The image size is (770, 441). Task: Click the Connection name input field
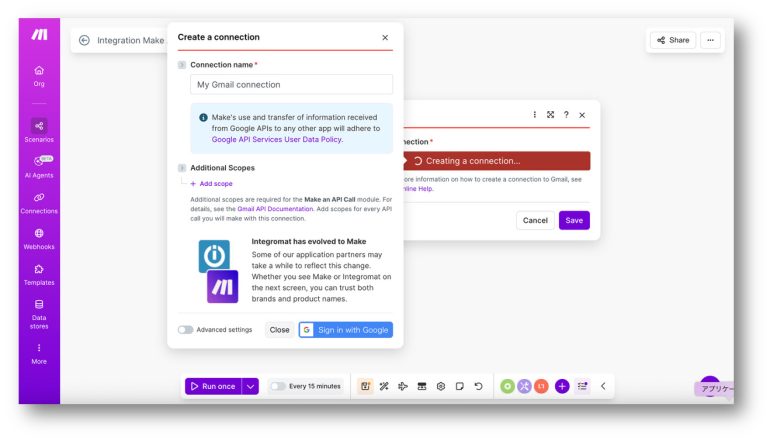click(x=291, y=84)
